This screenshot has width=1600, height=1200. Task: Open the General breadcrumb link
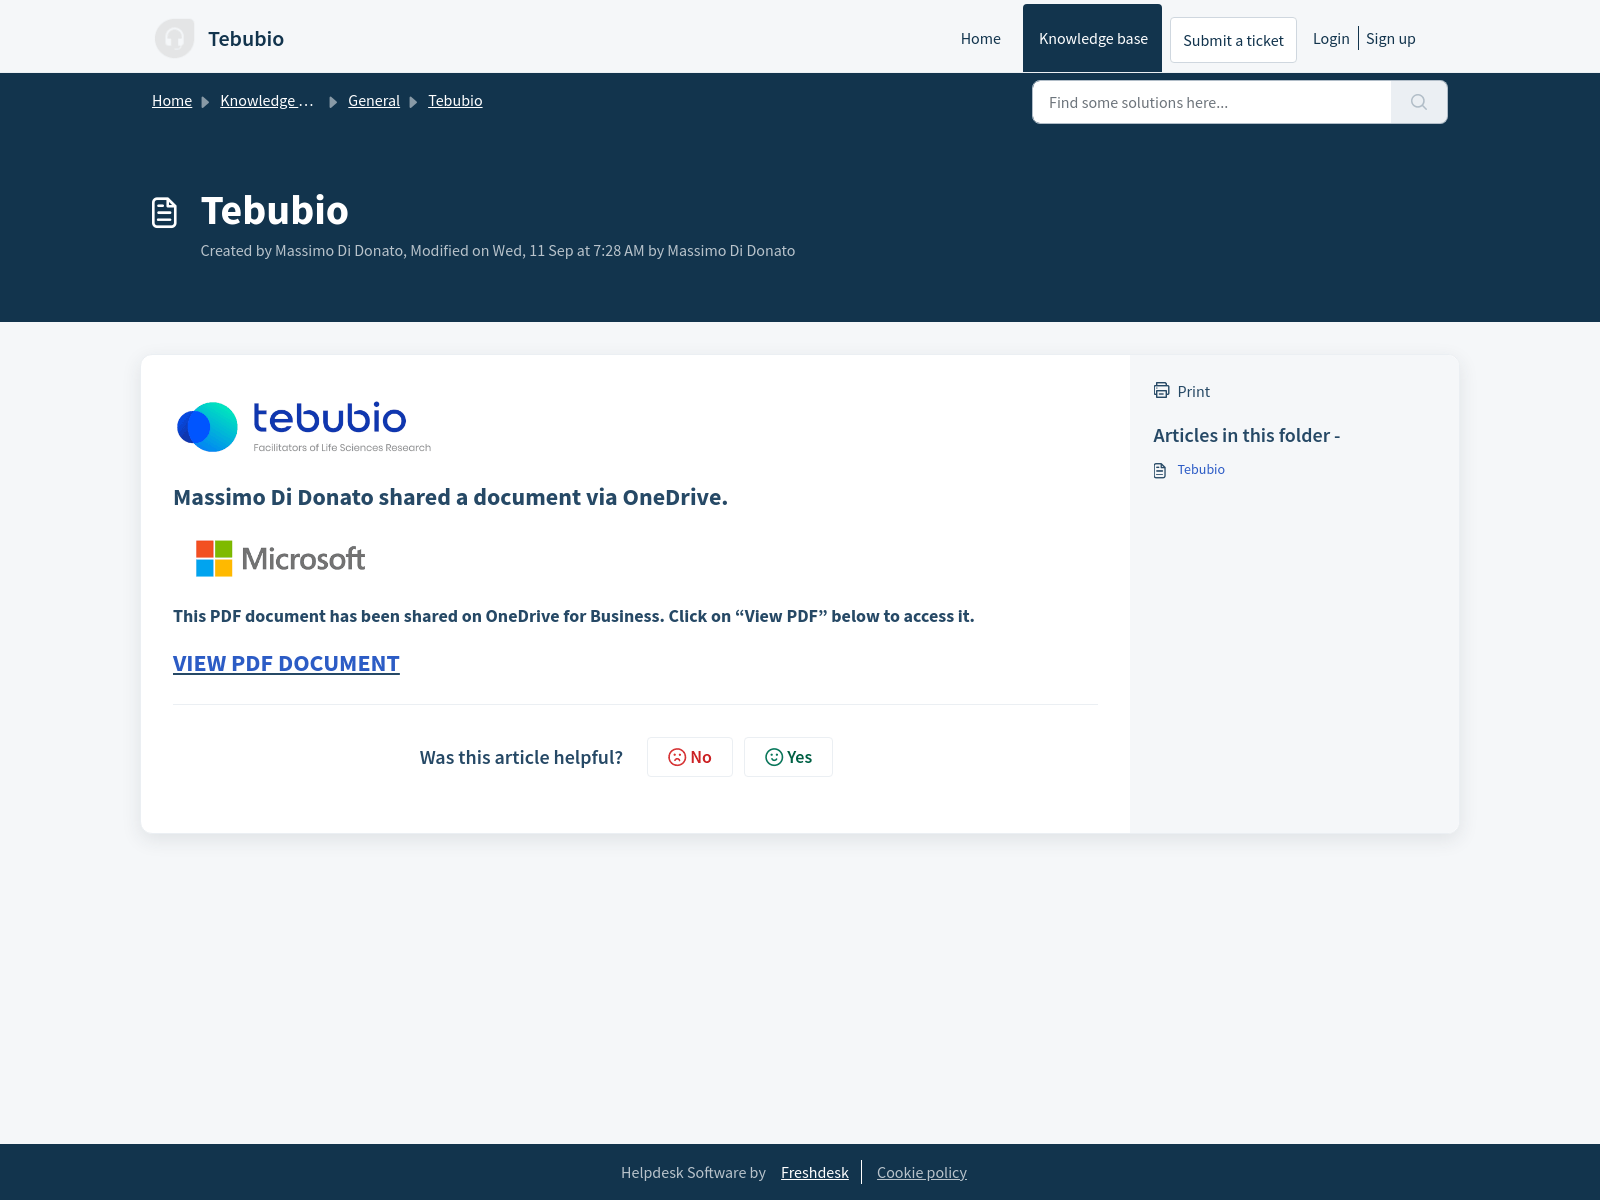click(374, 100)
